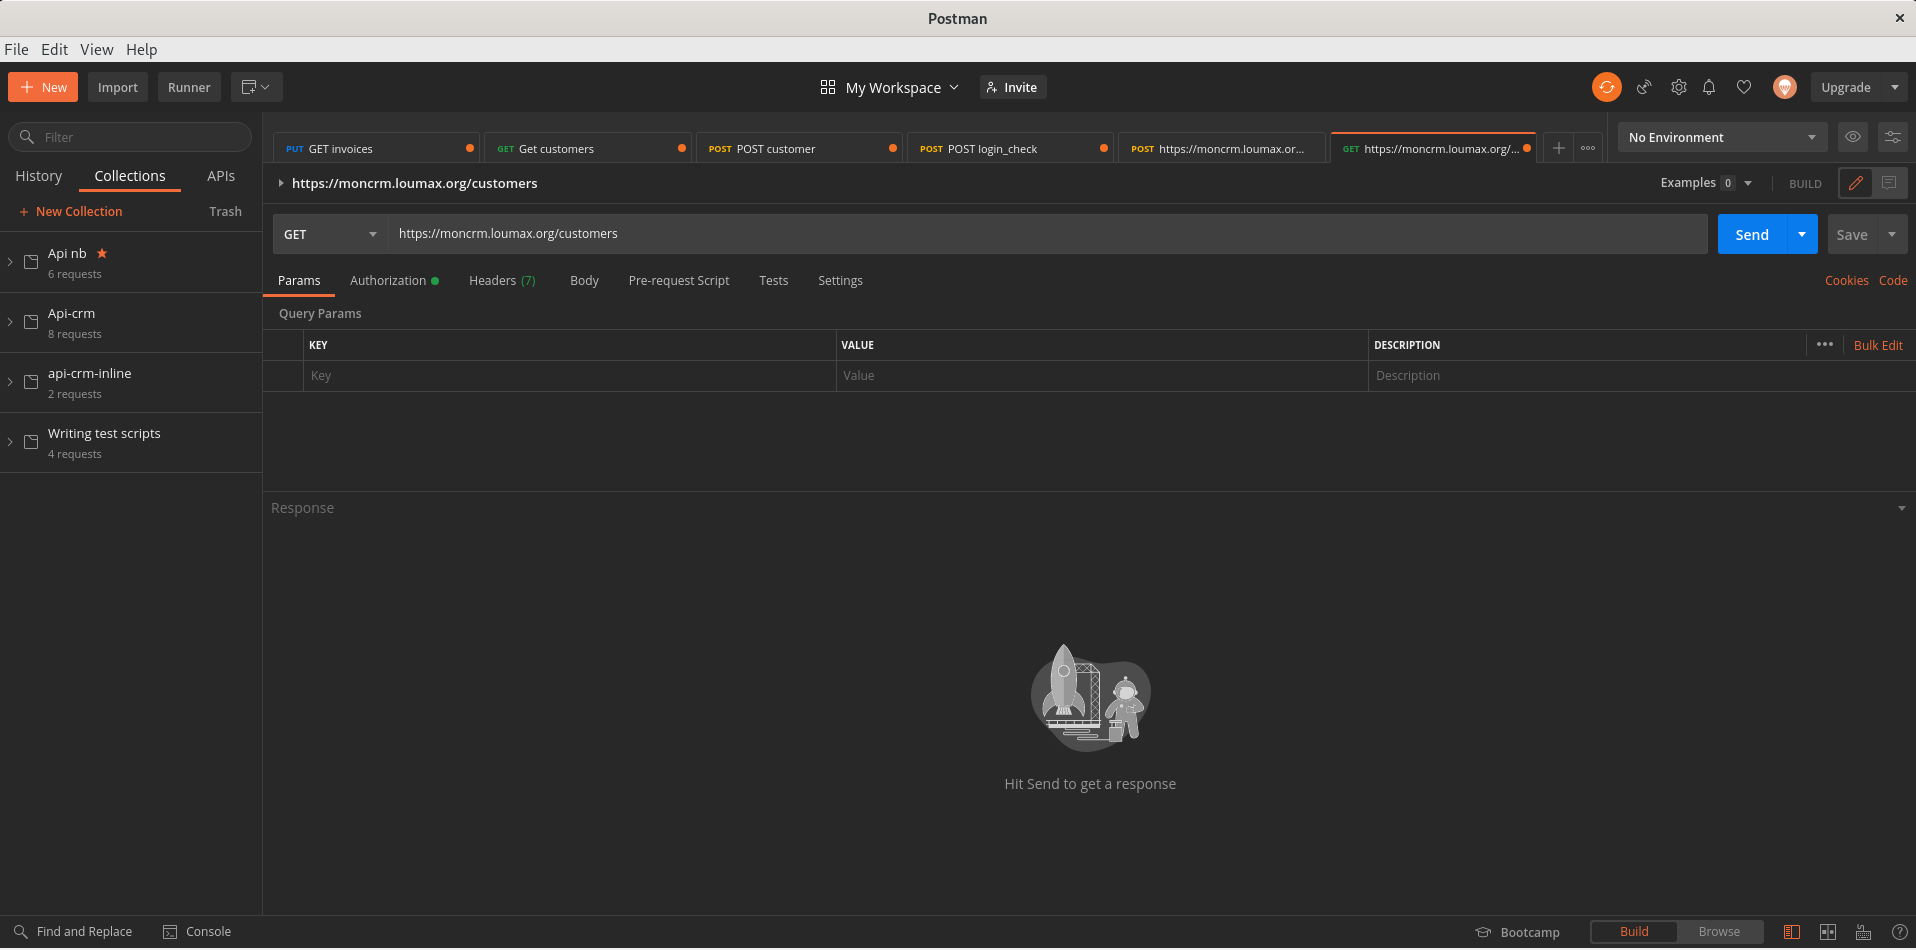This screenshot has height=950, width=1916.
Task: Open the settings gear icon in header
Action: [x=1678, y=87]
